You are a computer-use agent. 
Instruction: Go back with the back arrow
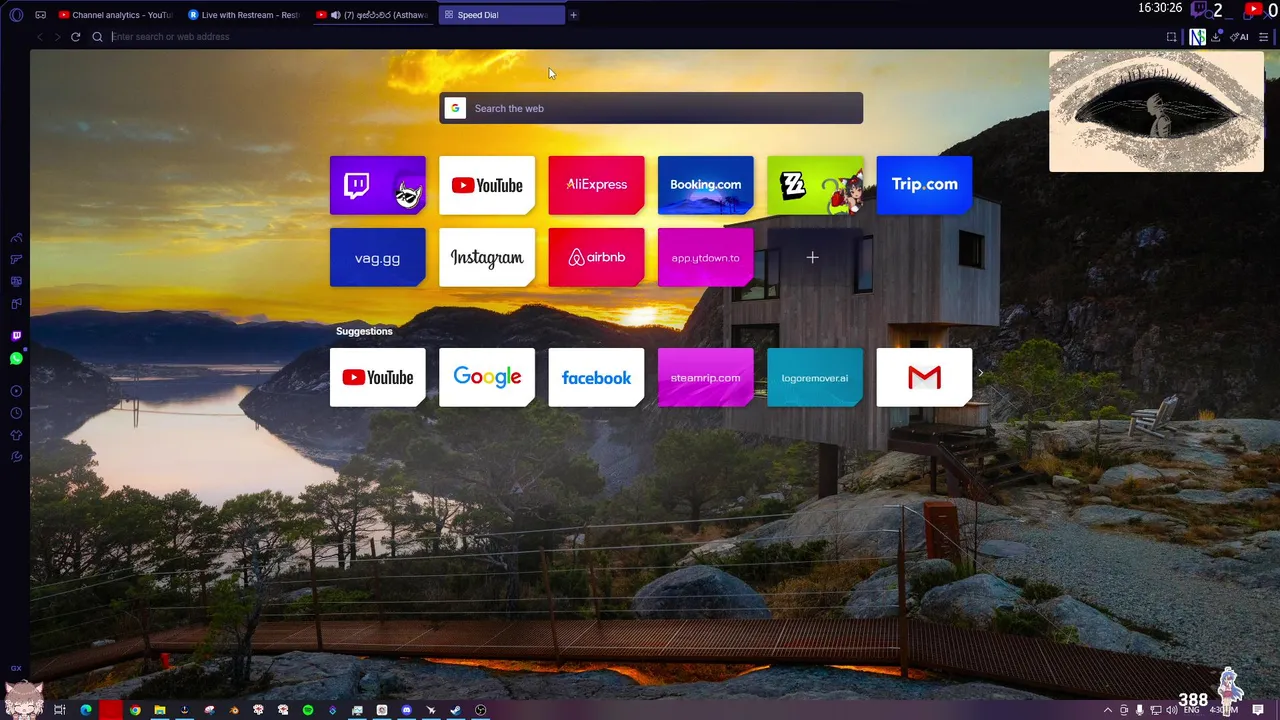[40, 37]
